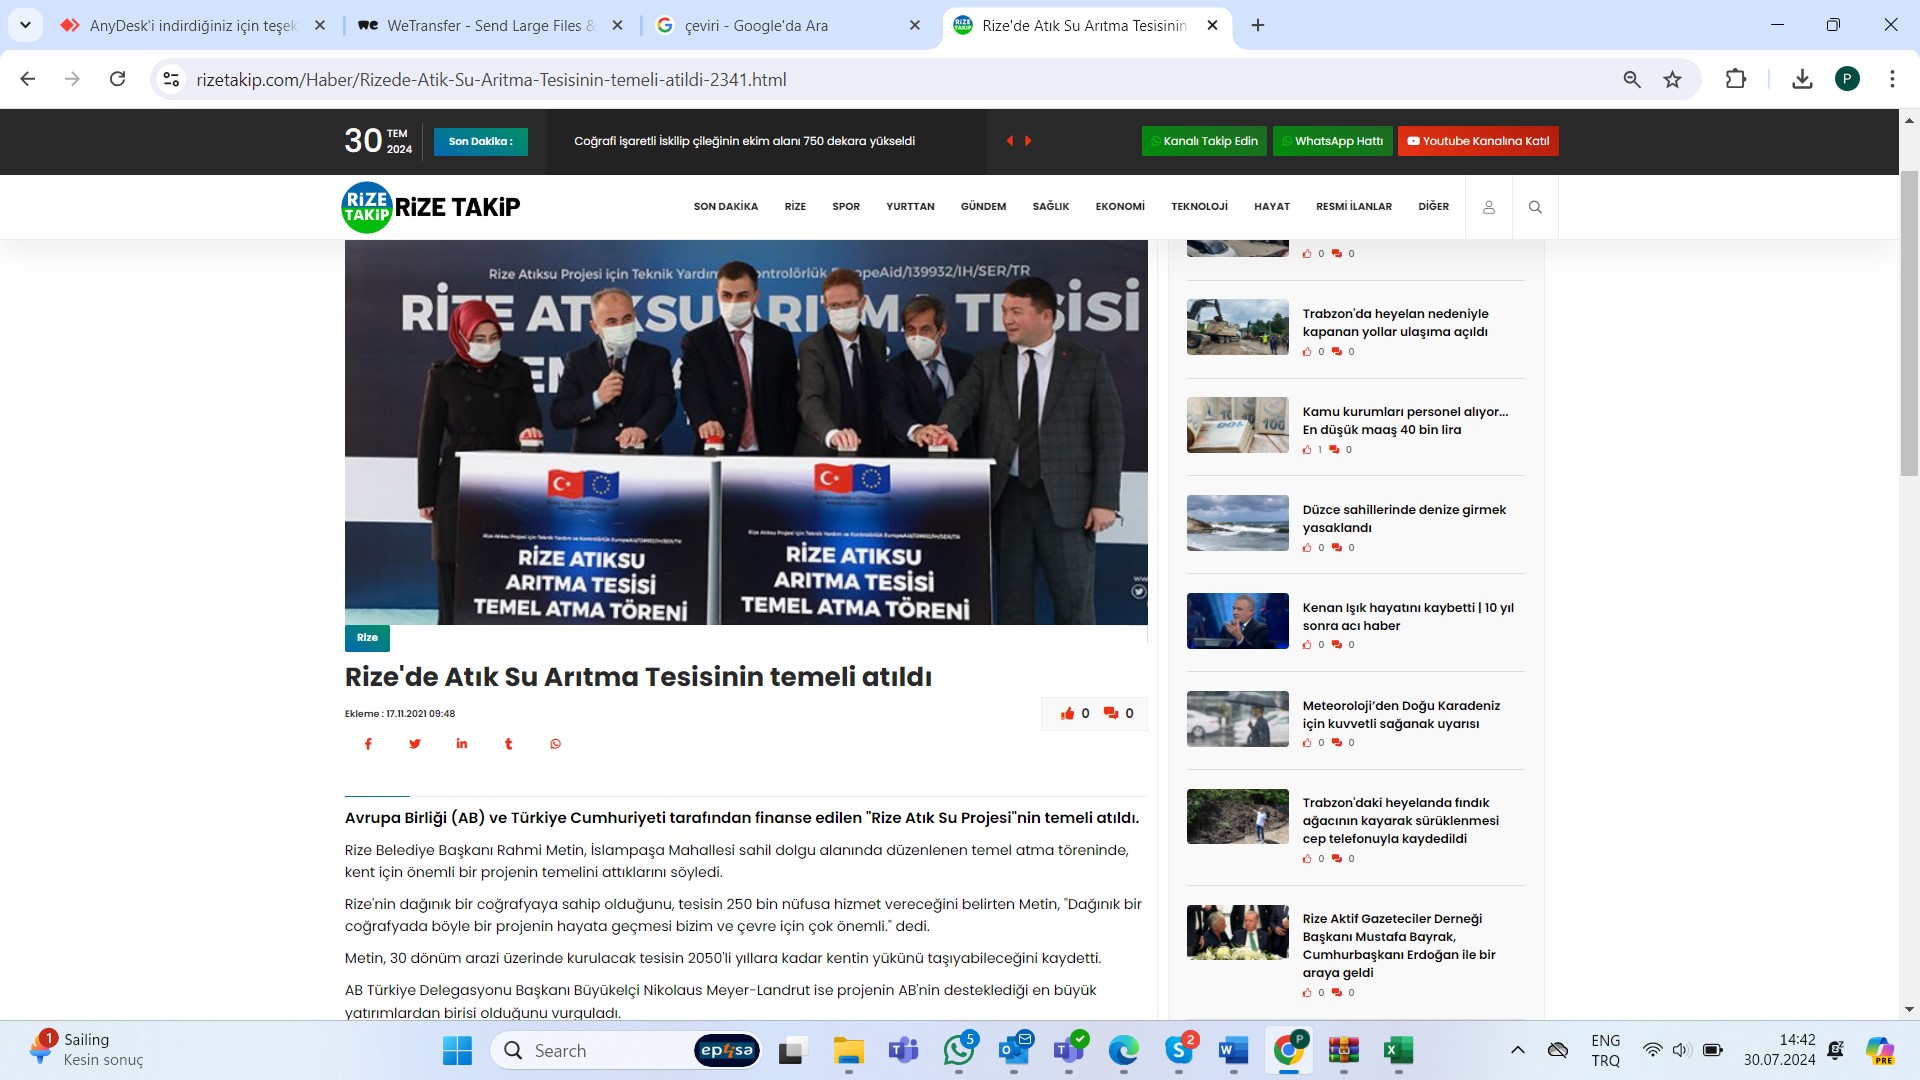
Task: Open Rize Takip logo home link
Action: click(x=431, y=207)
